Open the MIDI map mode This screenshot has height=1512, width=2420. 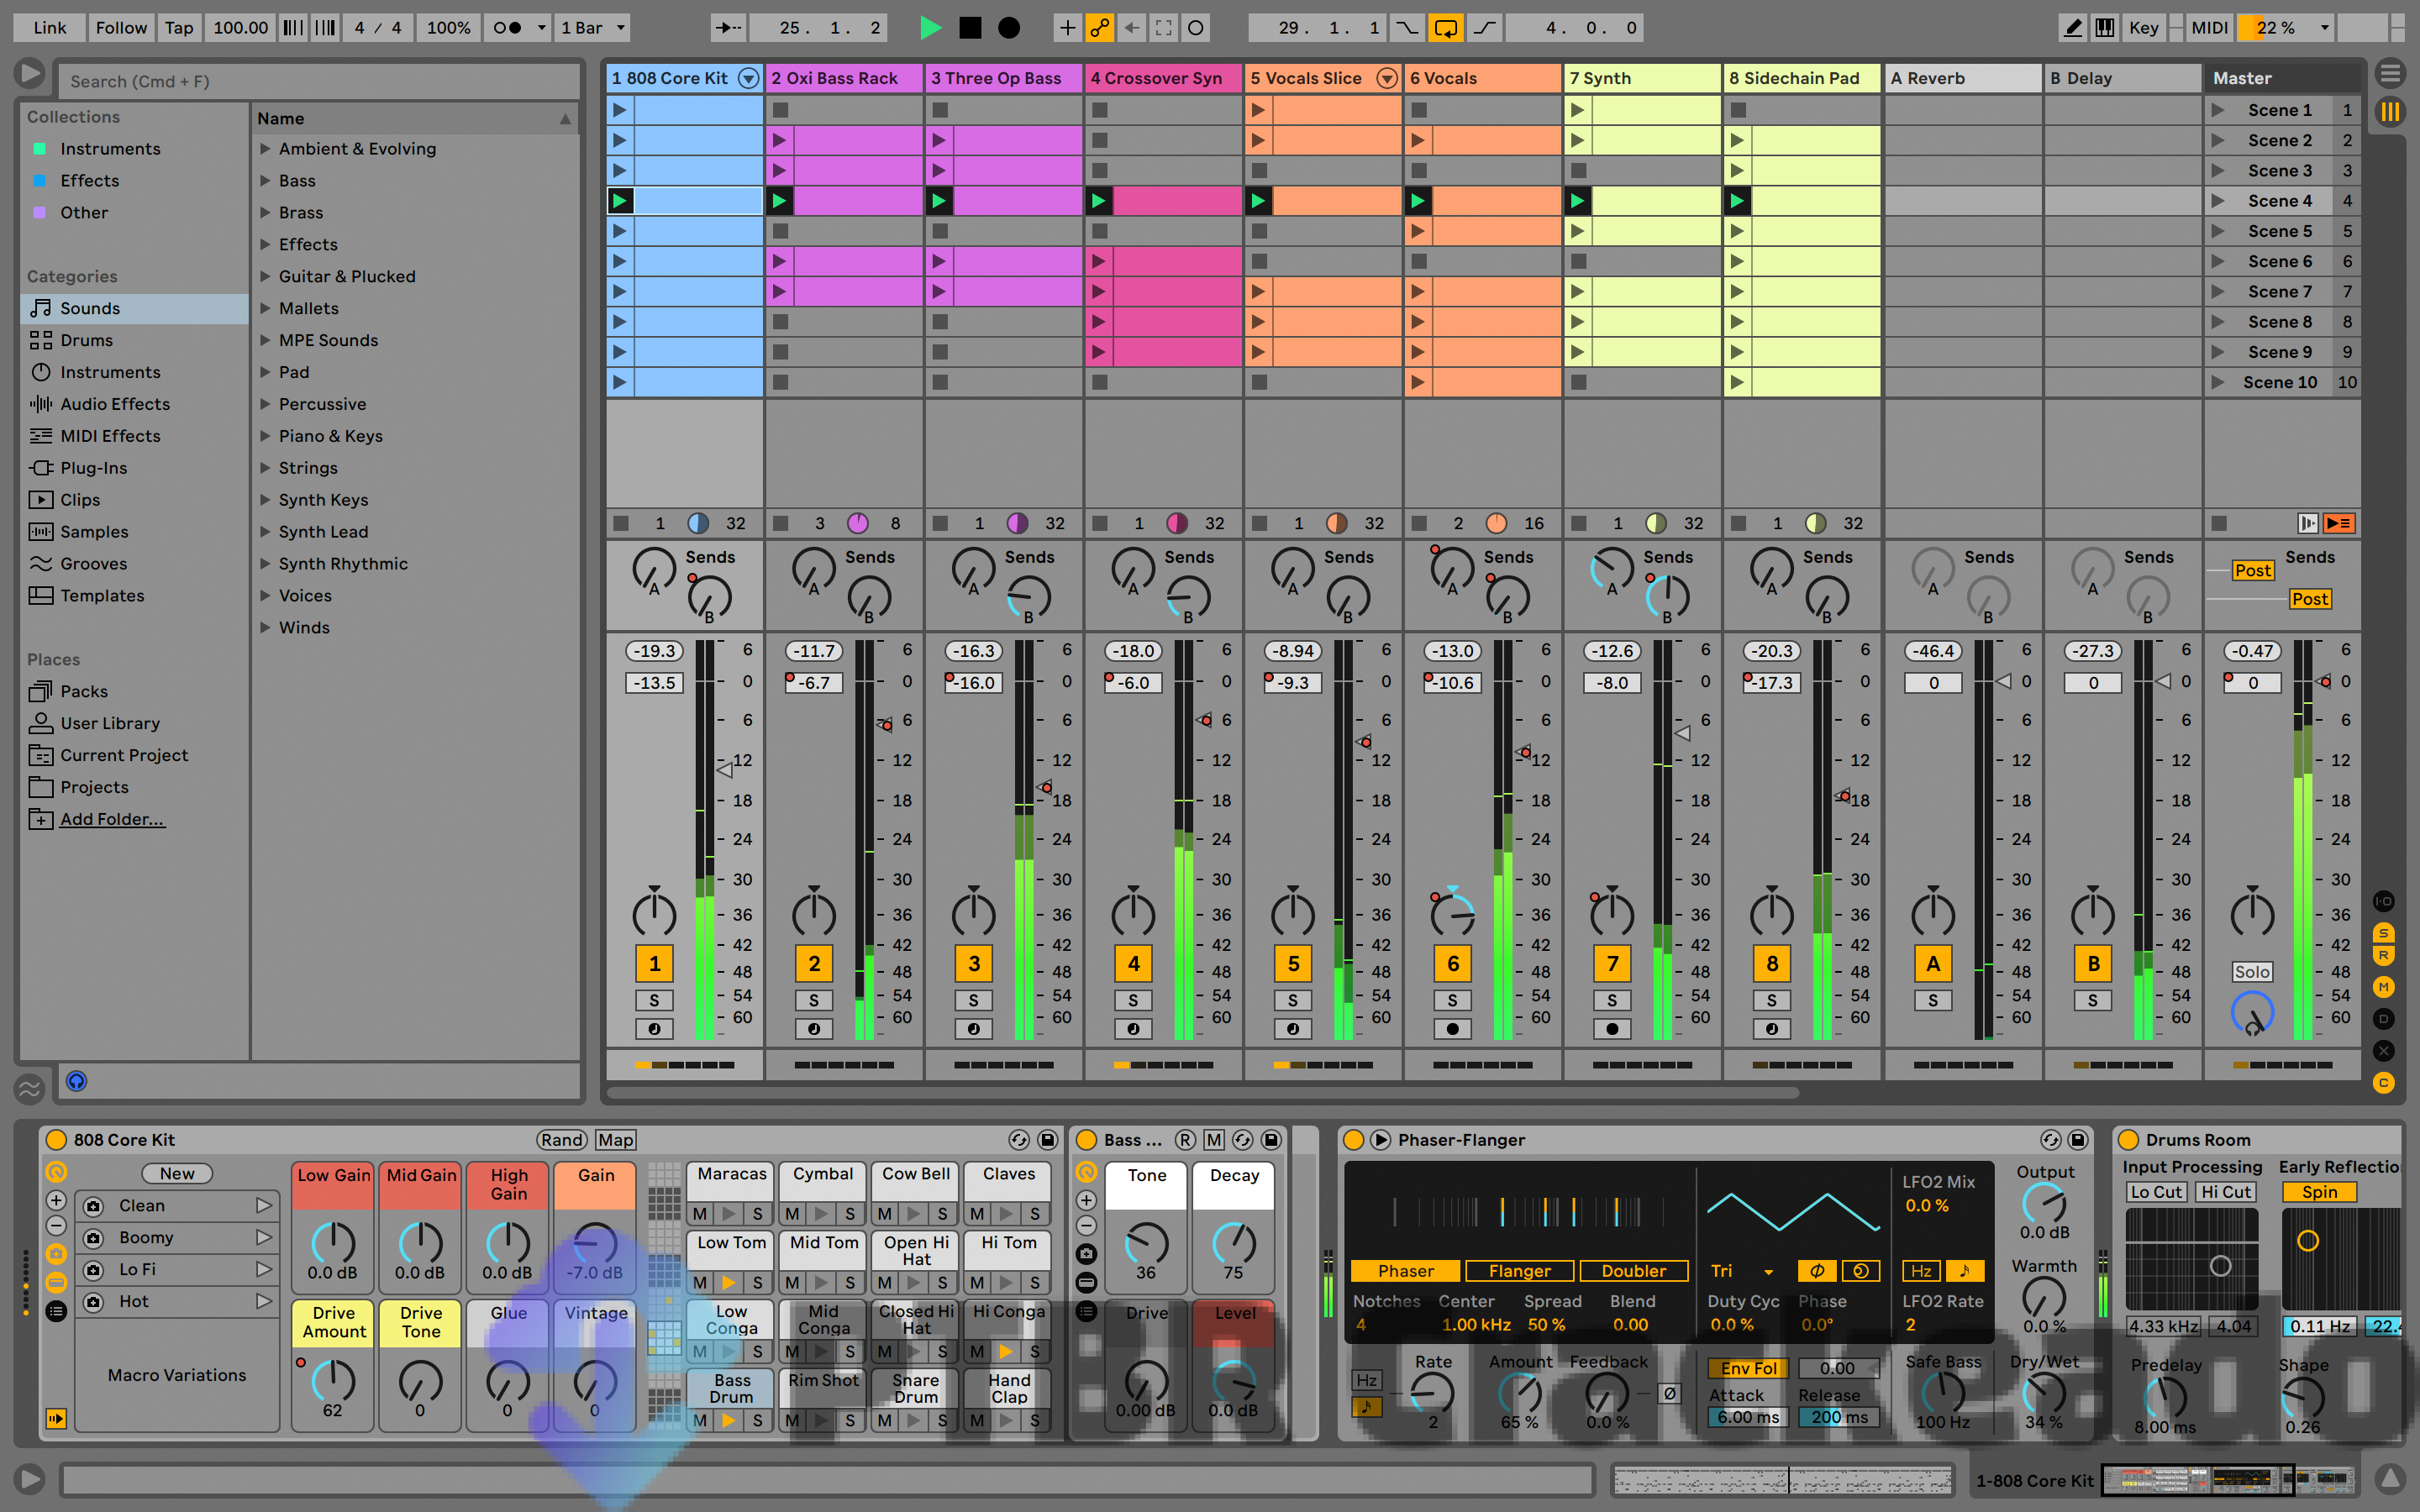click(x=2209, y=28)
